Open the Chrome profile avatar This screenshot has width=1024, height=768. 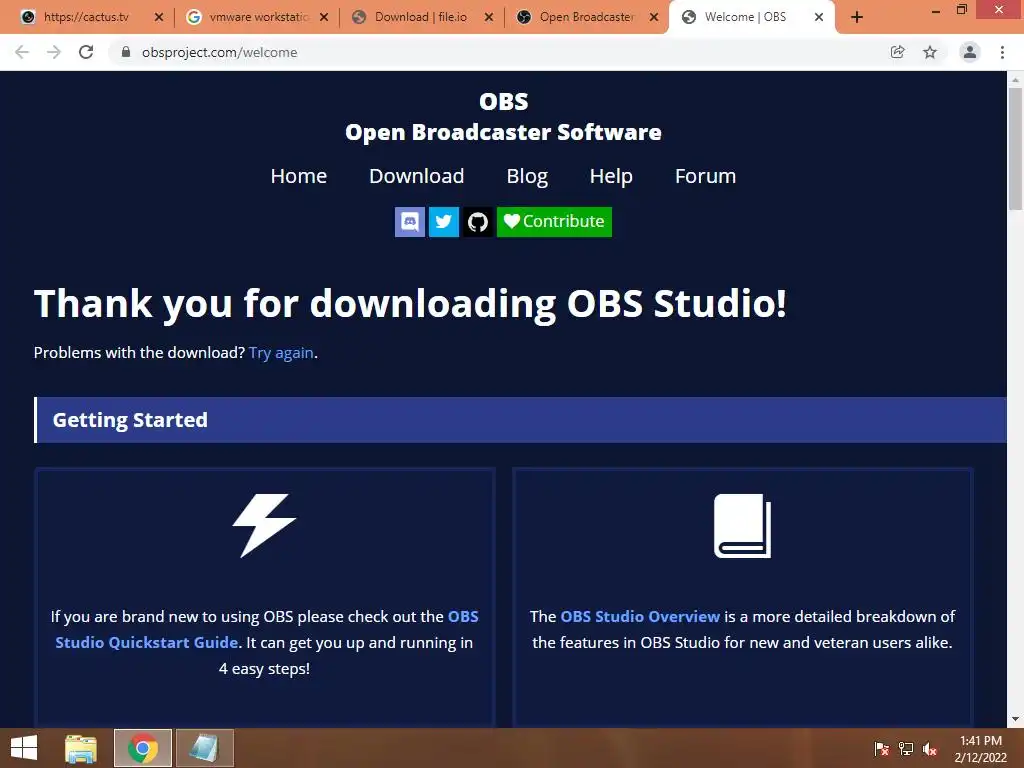tap(970, 52)
